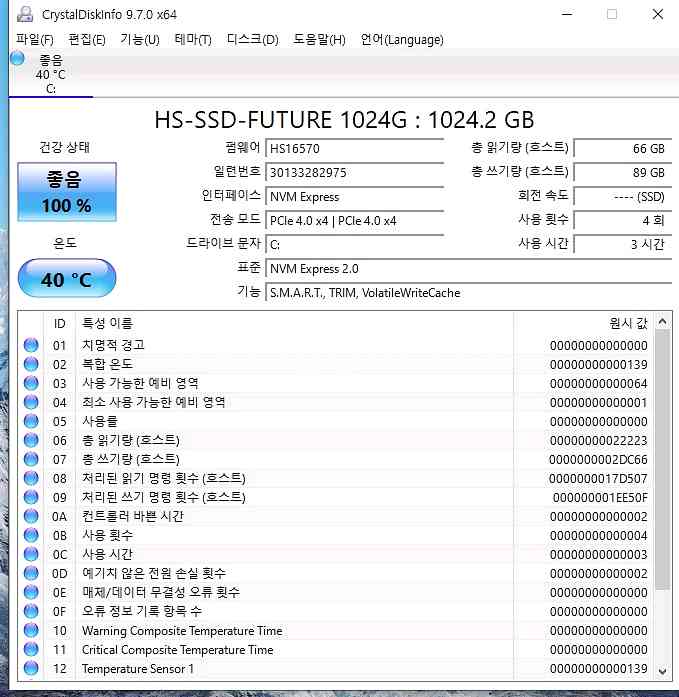Click the total host reads value 66 GB
Image resolution: width=679 pixels, height=697 pixels.
[x=623, y=148]
